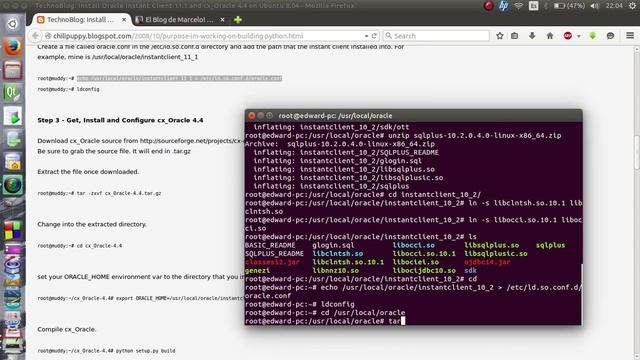Open Firefox downloads arrow
Image resolution: width=640 pixels, height=360 pixels.
[x=532, y=36]
